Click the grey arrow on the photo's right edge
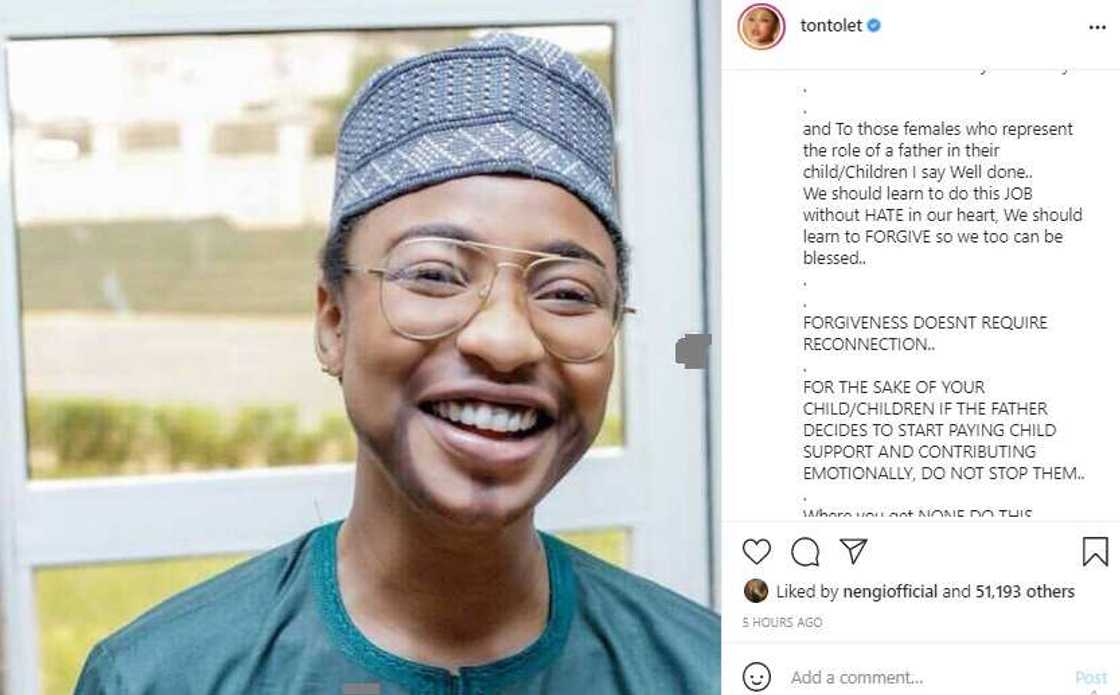Image resolution: width=1120 pixels, height=695 pixels. click(x=692, y=351)
